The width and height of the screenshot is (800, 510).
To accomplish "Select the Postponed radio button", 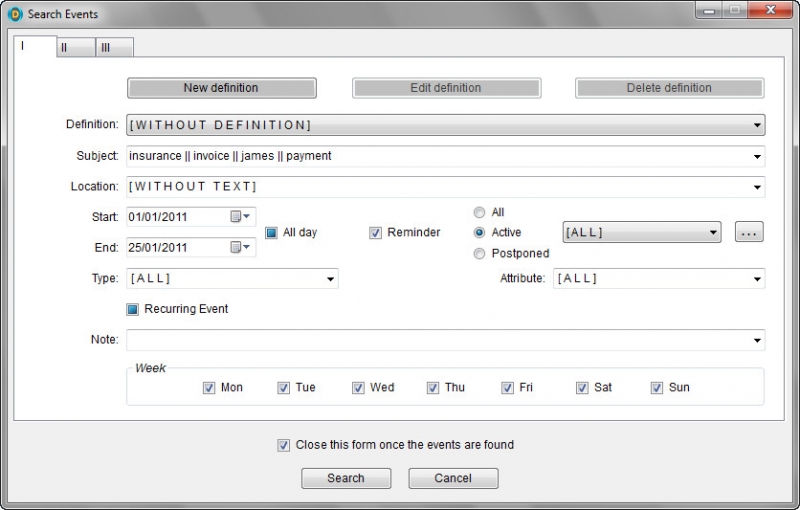I will click(479, 253).
